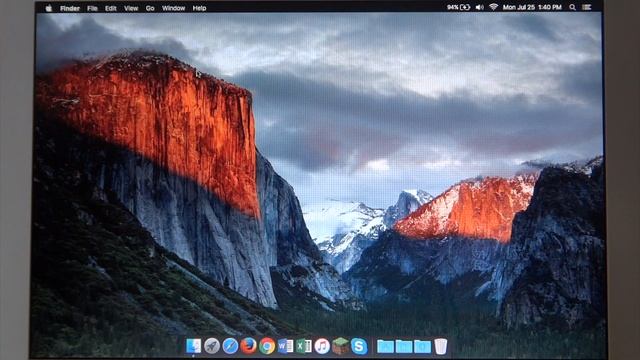640x360 pixels.
Task: Open the Wi-Fi status menu
Action: [x=493, y=7]
